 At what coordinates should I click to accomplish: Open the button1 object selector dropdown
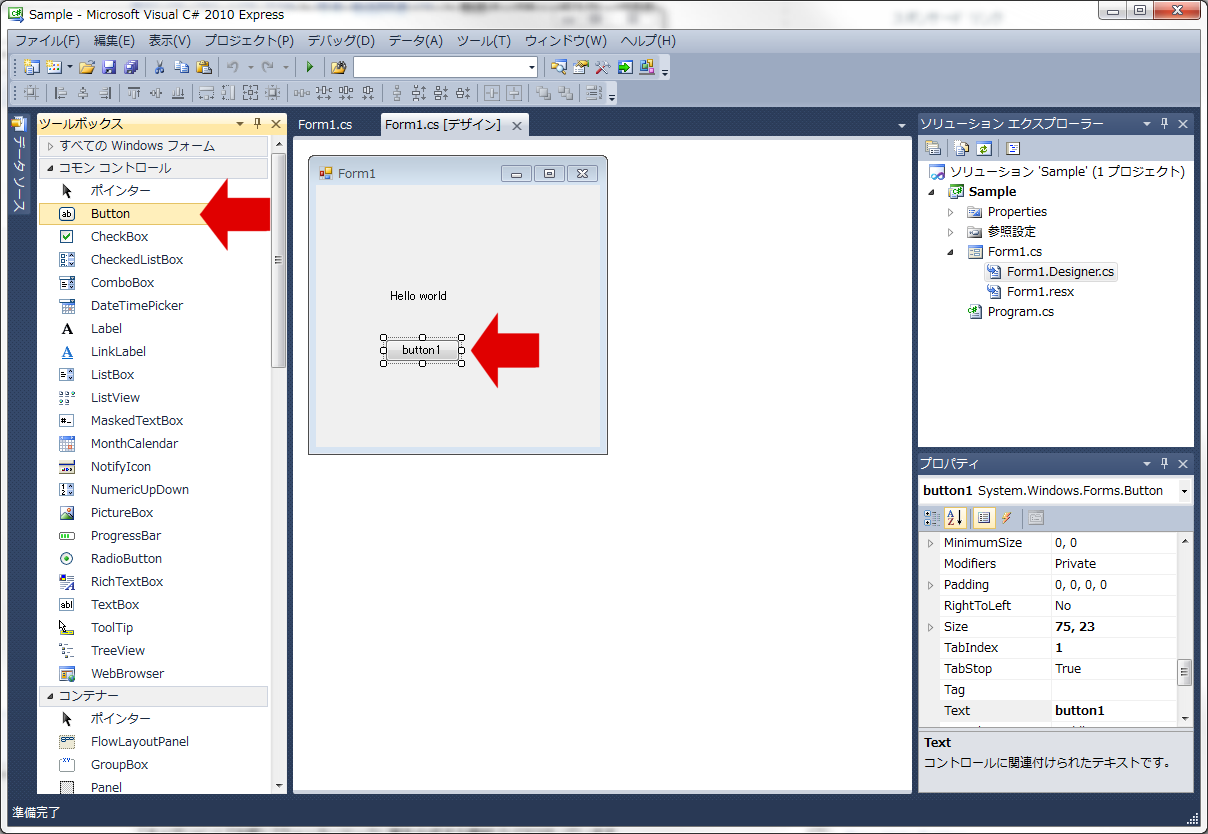click(1185, 491)
